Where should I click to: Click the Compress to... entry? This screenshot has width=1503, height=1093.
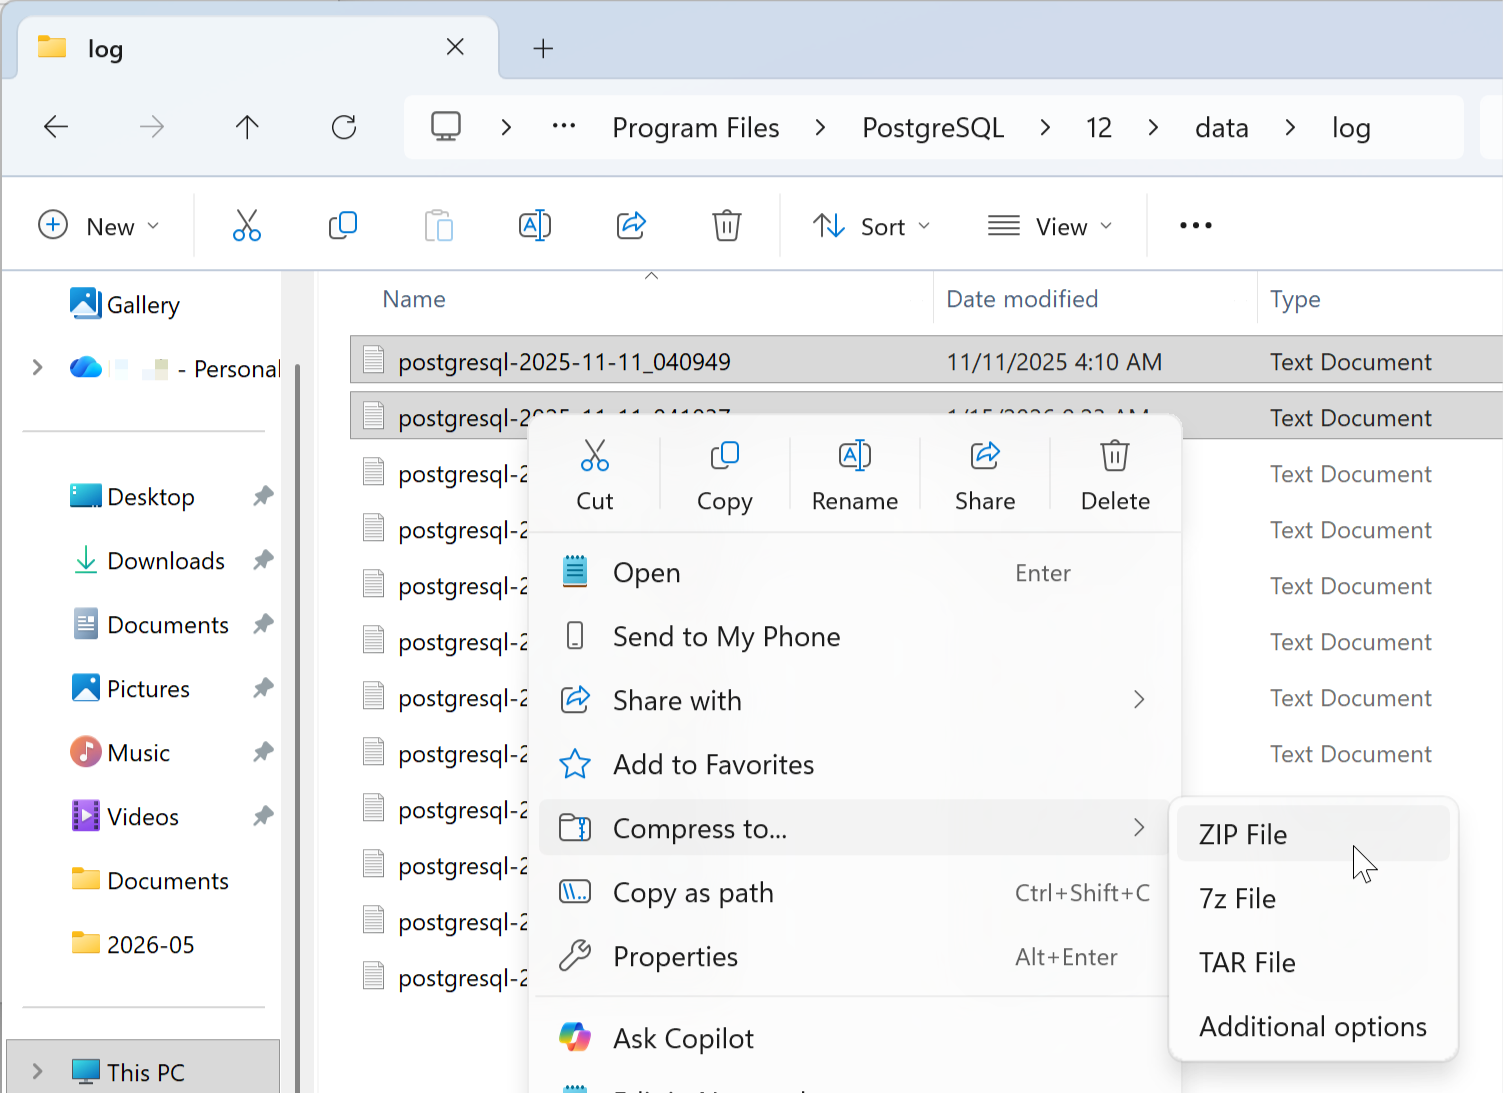[855, 828]
